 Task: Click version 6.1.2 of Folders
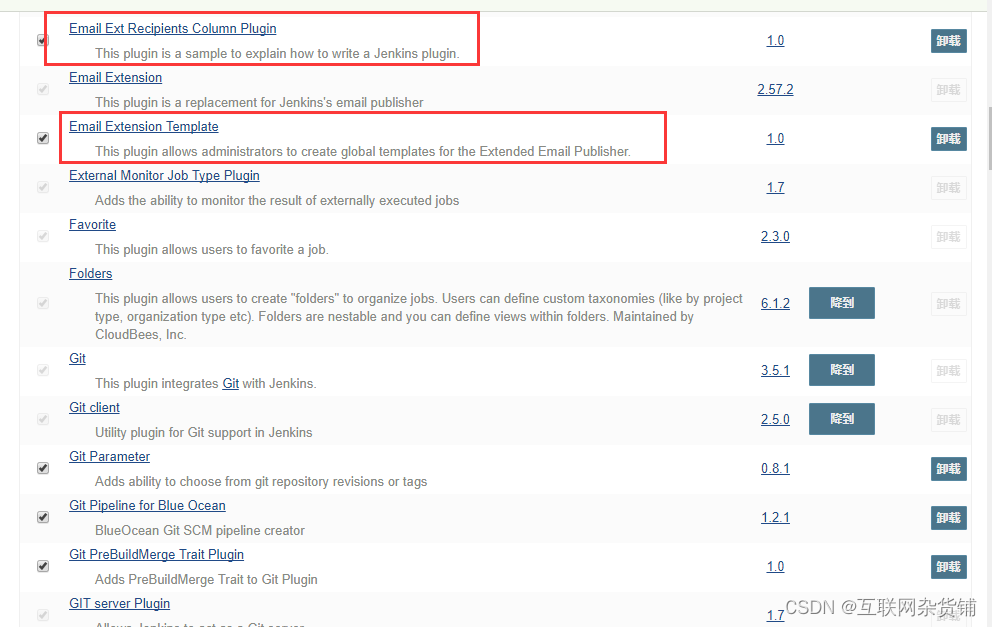pyautogui.click(x=776, y=303)
